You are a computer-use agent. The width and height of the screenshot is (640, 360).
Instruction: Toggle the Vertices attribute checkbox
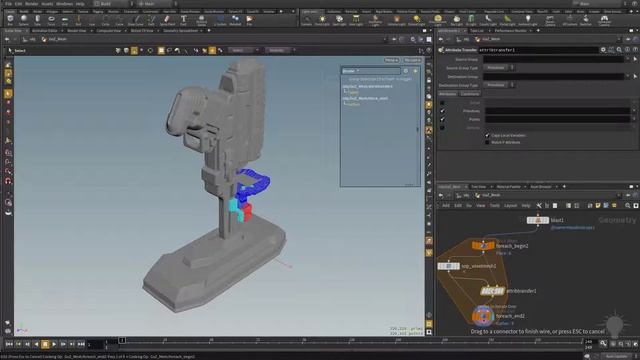coord(442,128)
